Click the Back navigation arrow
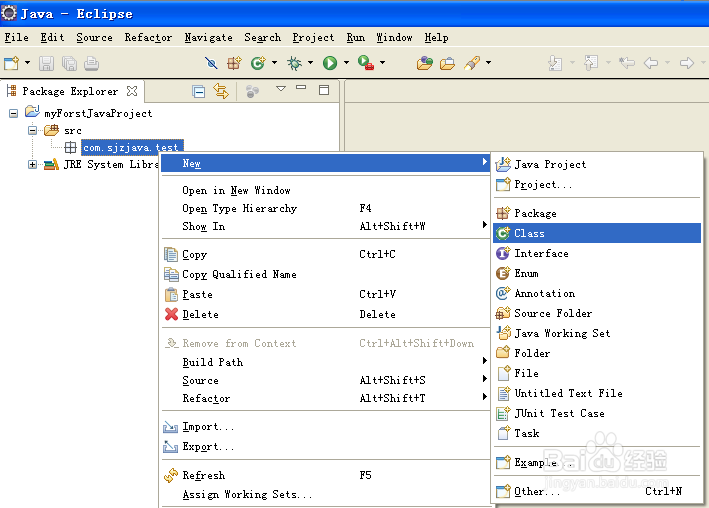The image size is (709, 508). point(651,63)
